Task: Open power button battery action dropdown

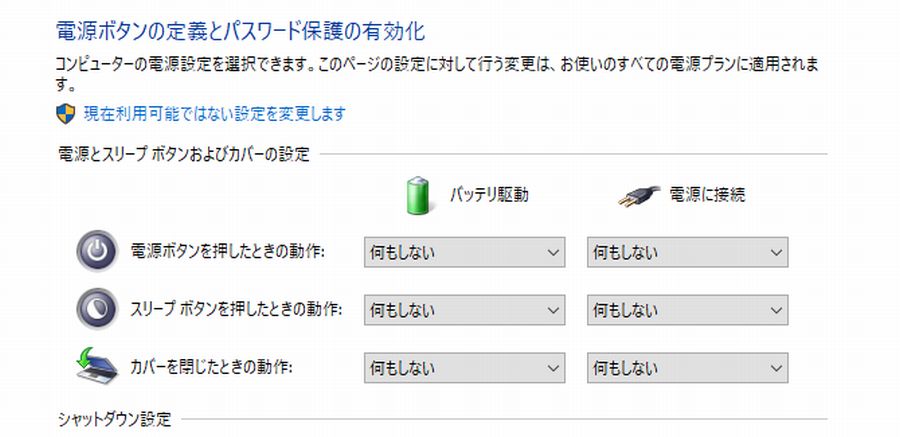Action: pyautogui.click(x=464, y=252)
